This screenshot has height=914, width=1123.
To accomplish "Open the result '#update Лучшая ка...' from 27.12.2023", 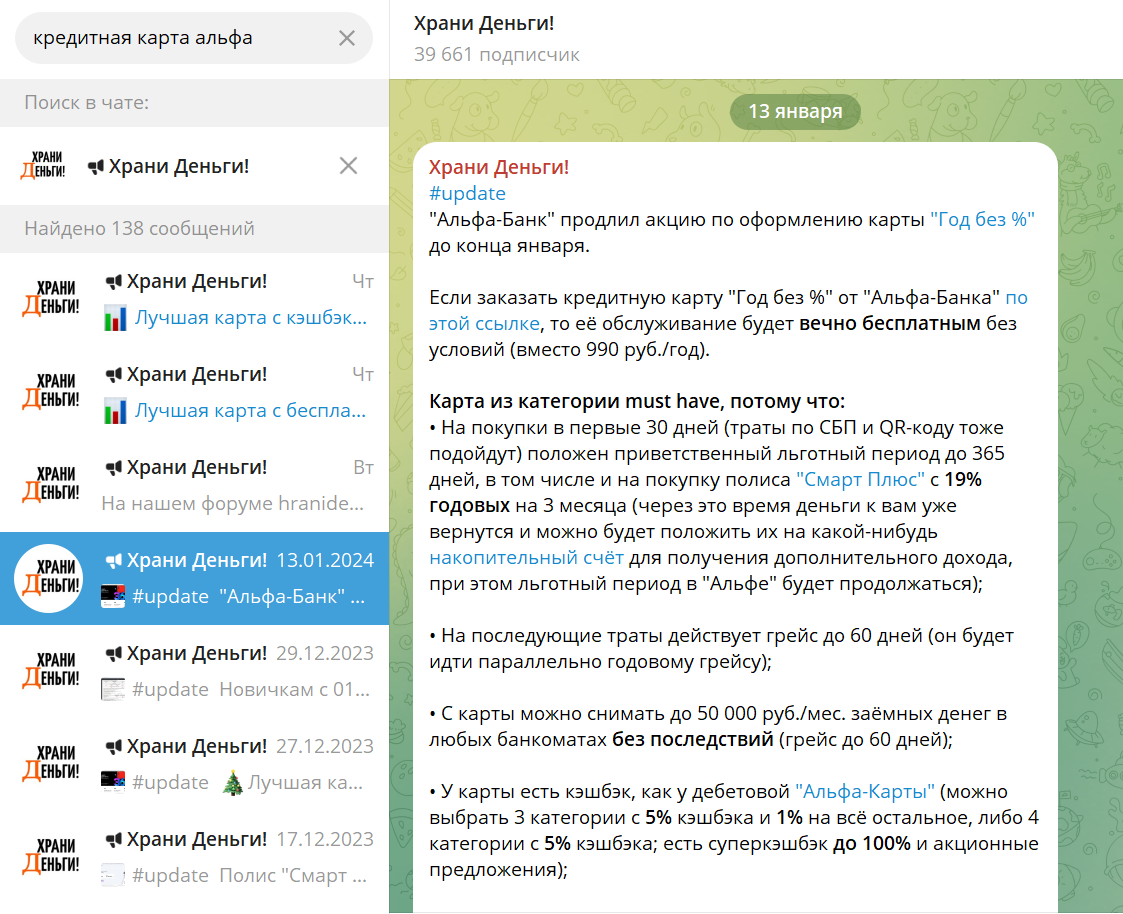I will point(194,764).
